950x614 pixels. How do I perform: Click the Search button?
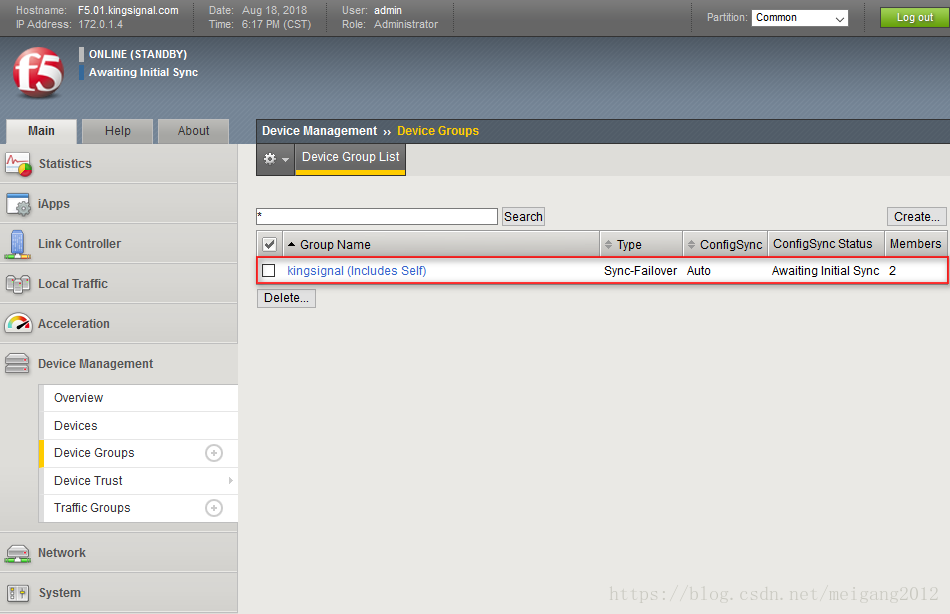523,216
